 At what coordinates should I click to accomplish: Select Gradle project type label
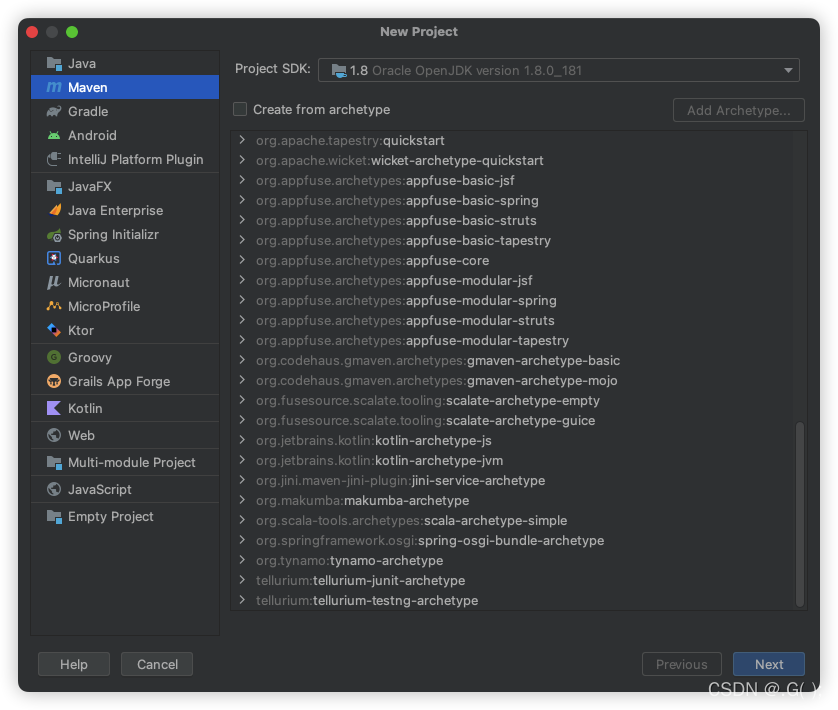88,111
